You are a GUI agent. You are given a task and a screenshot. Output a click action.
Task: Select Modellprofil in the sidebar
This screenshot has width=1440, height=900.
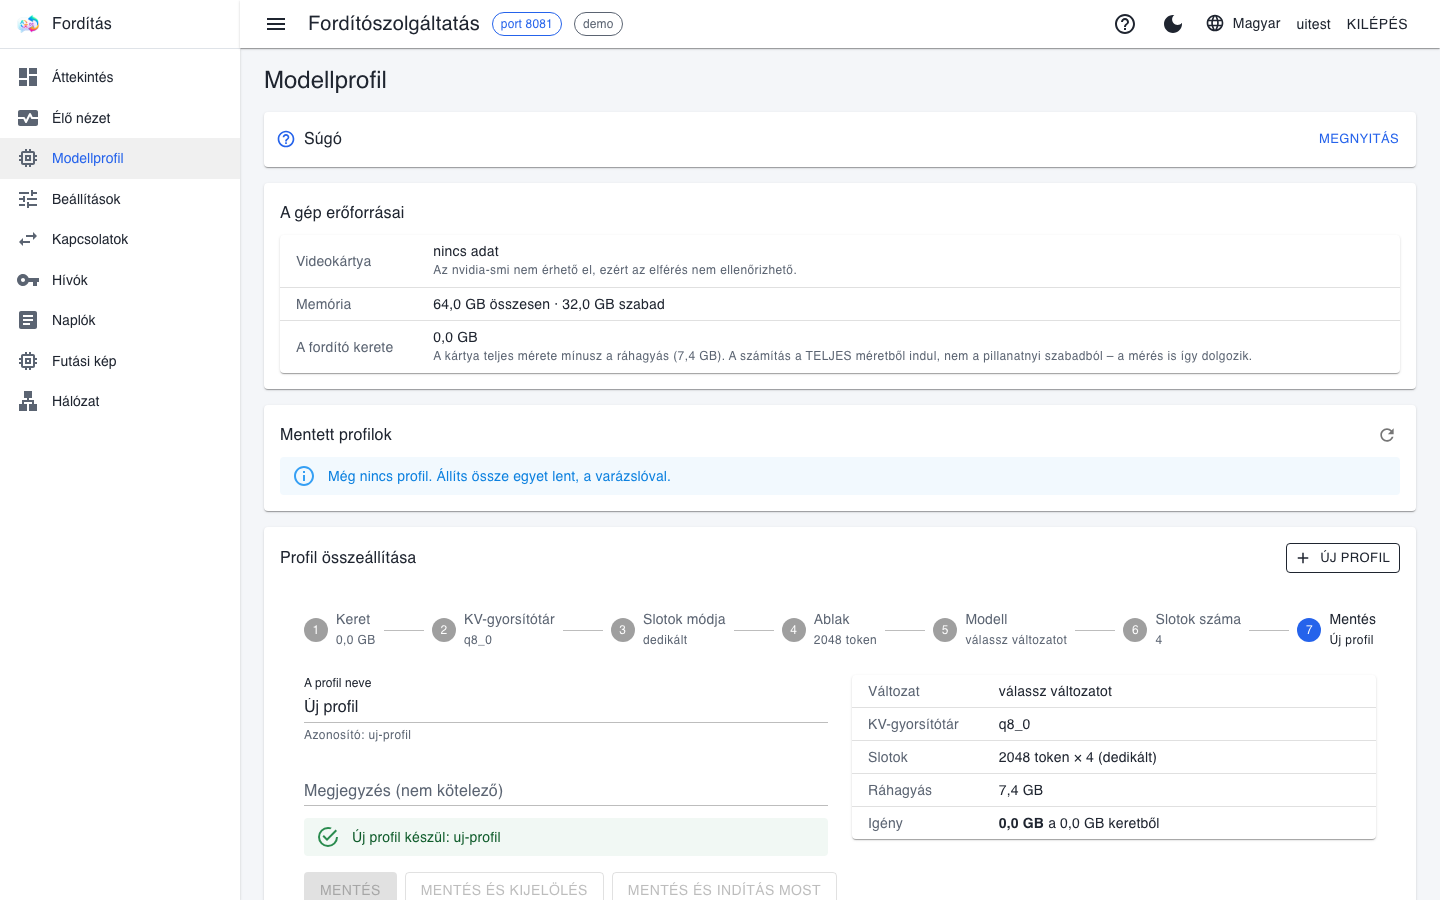pos(120,158)
